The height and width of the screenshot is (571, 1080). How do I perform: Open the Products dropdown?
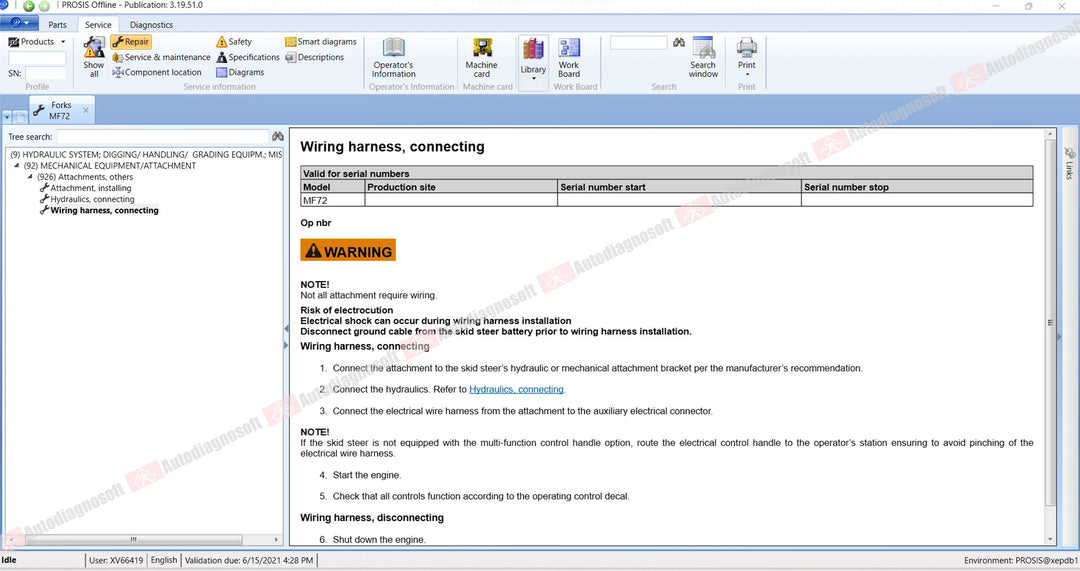click(x=37, y=41)
